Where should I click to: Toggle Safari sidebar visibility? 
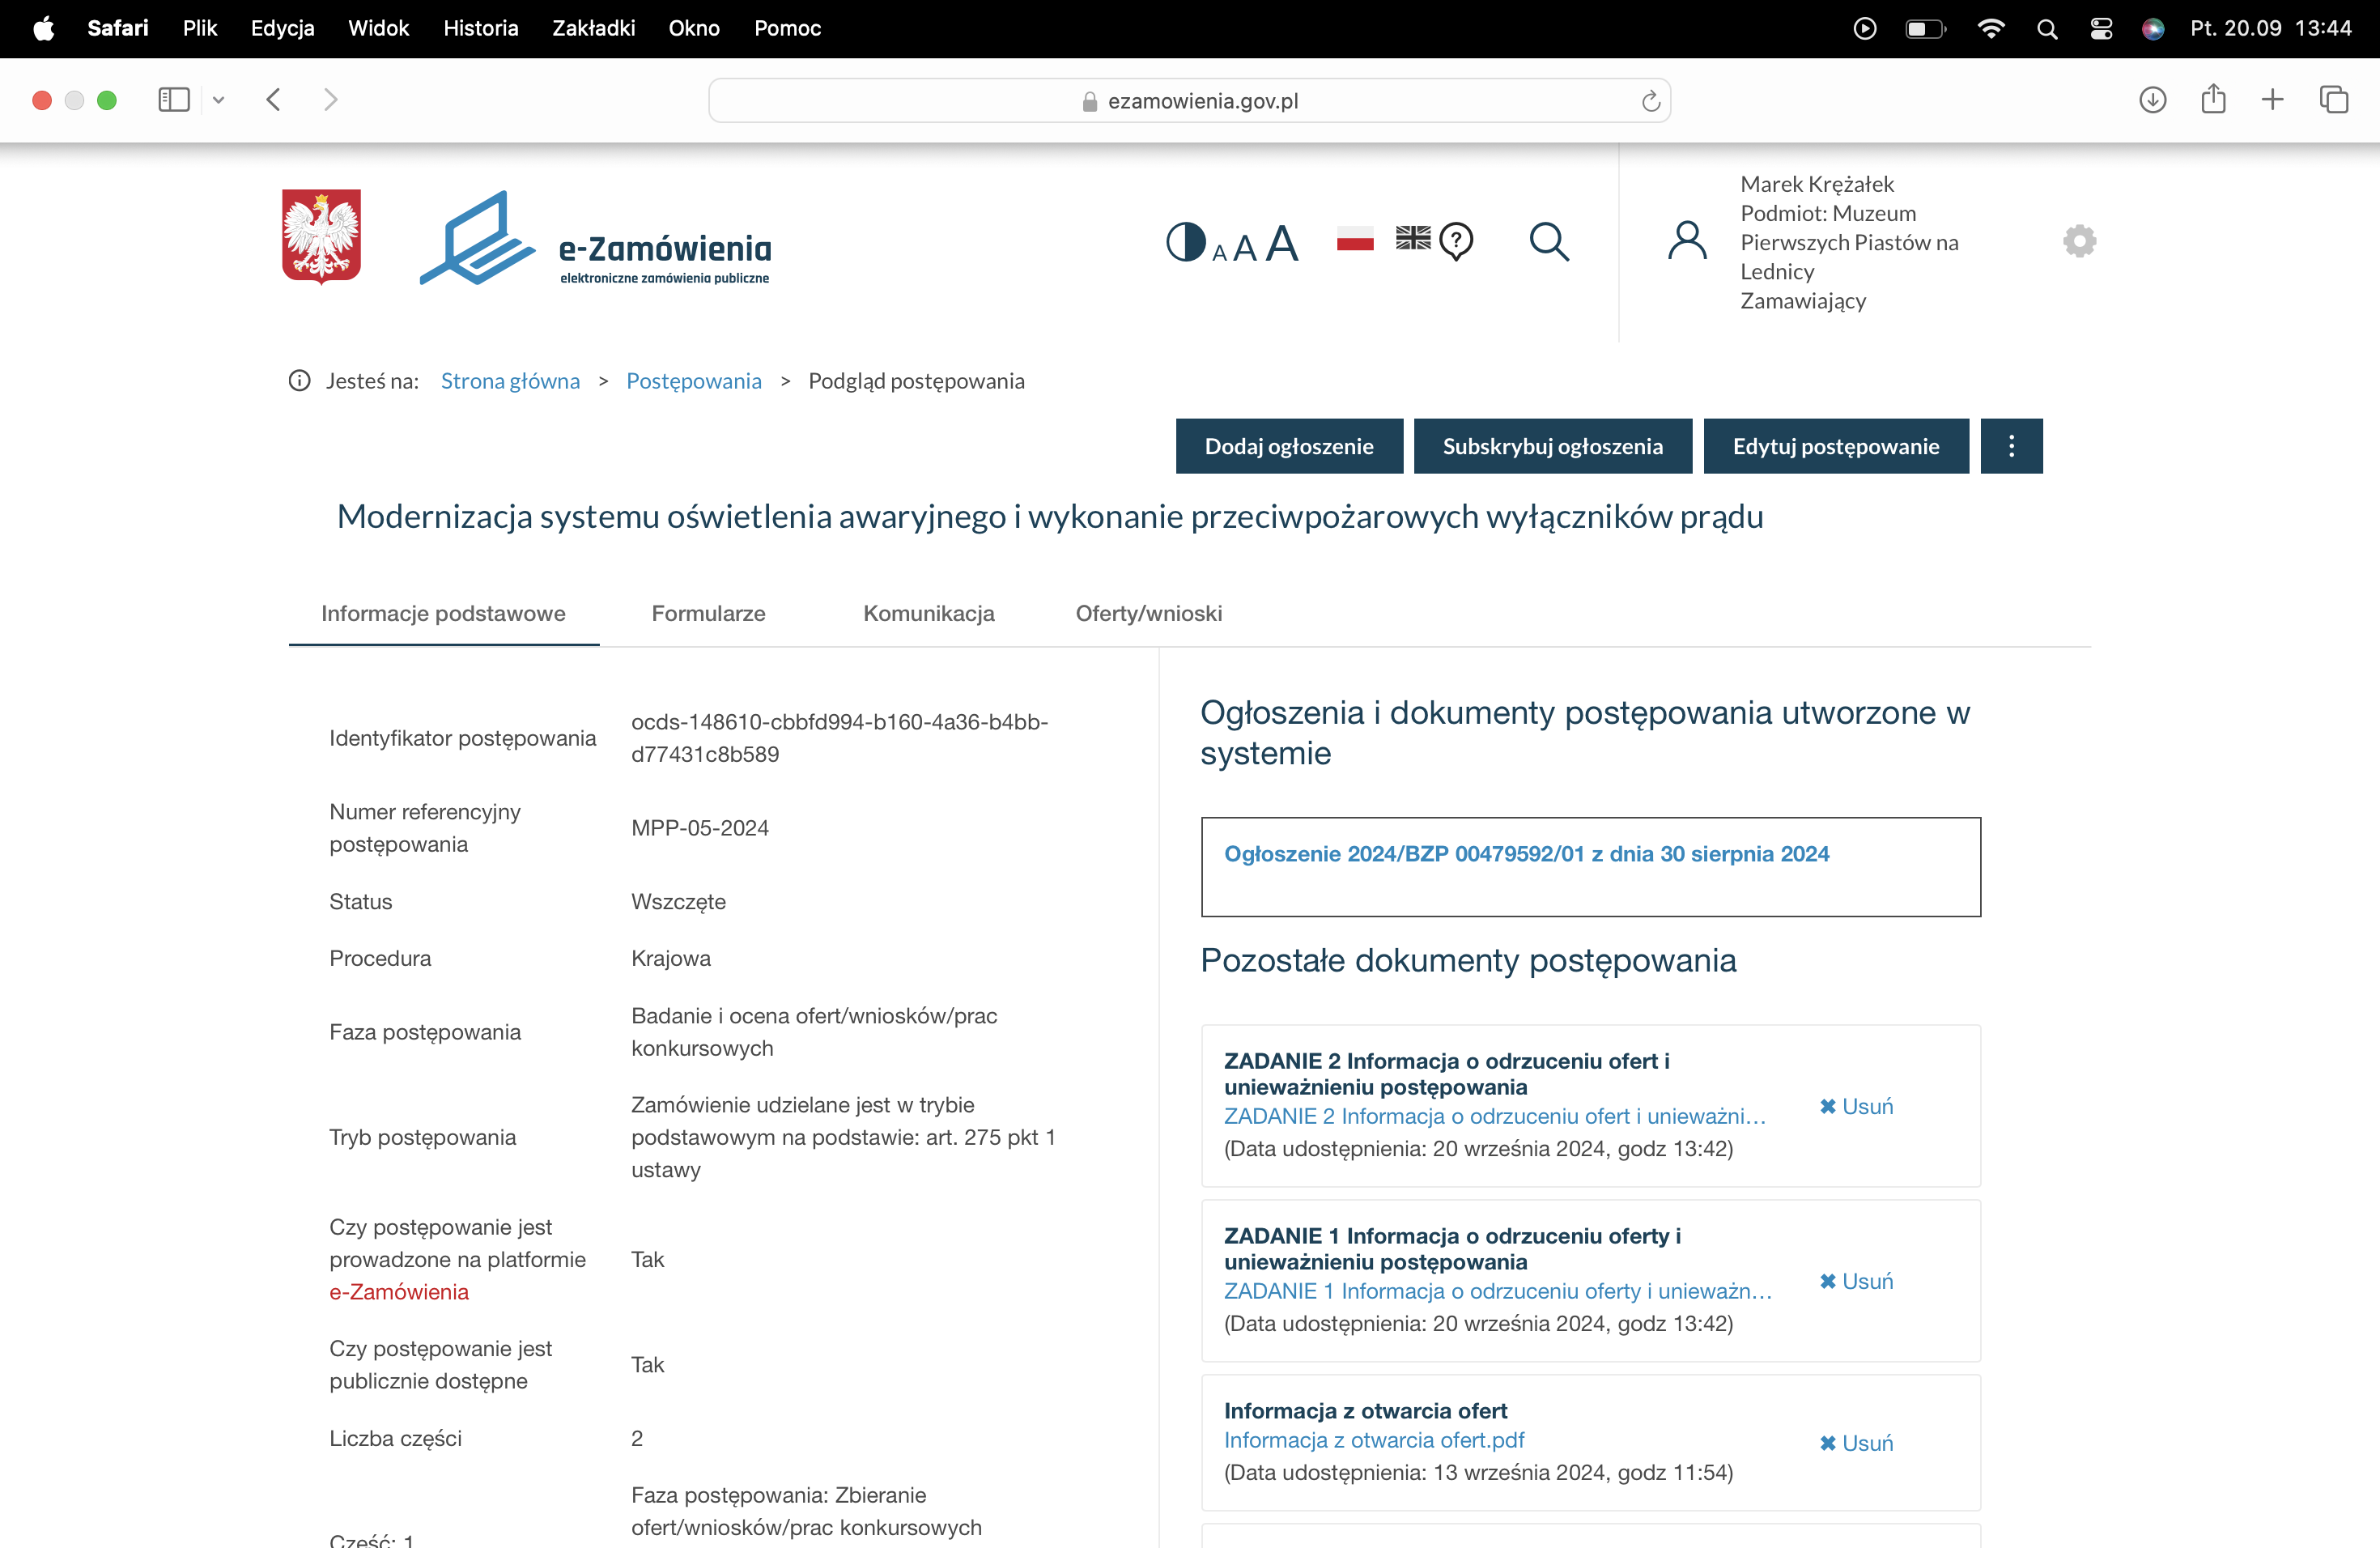(x=174, y=100)
